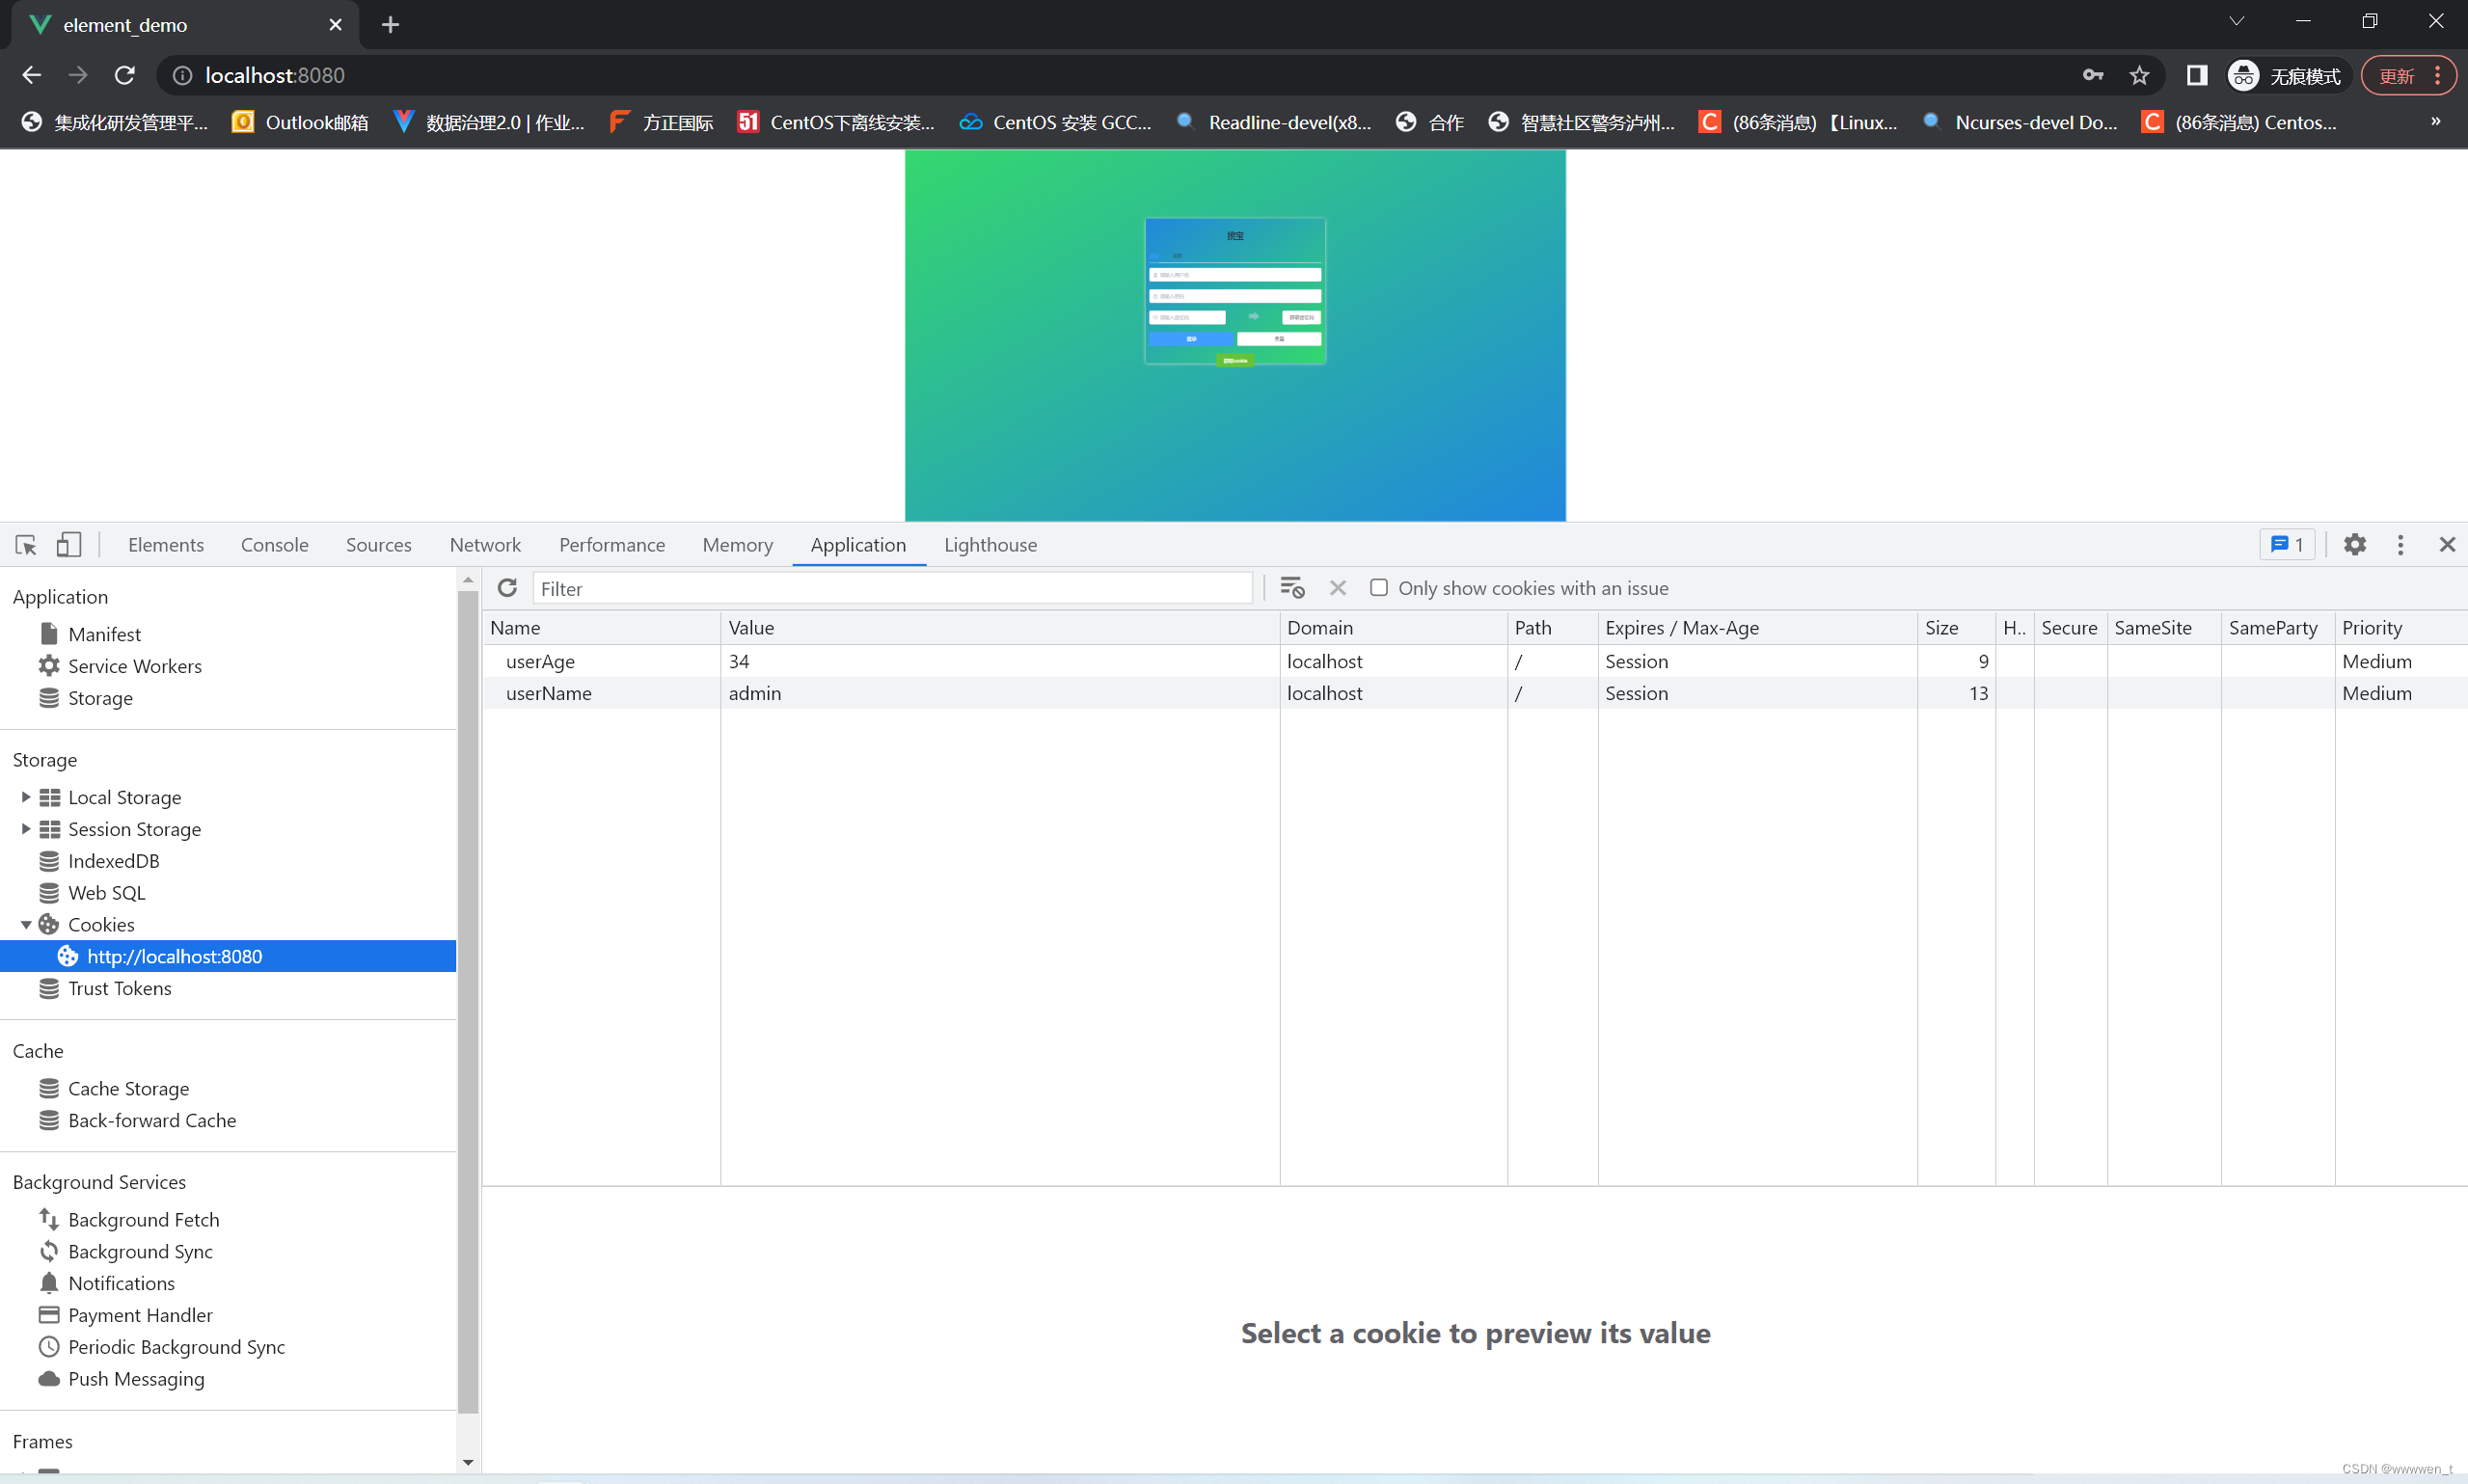Activate the inspect element cursor tool

24,544
